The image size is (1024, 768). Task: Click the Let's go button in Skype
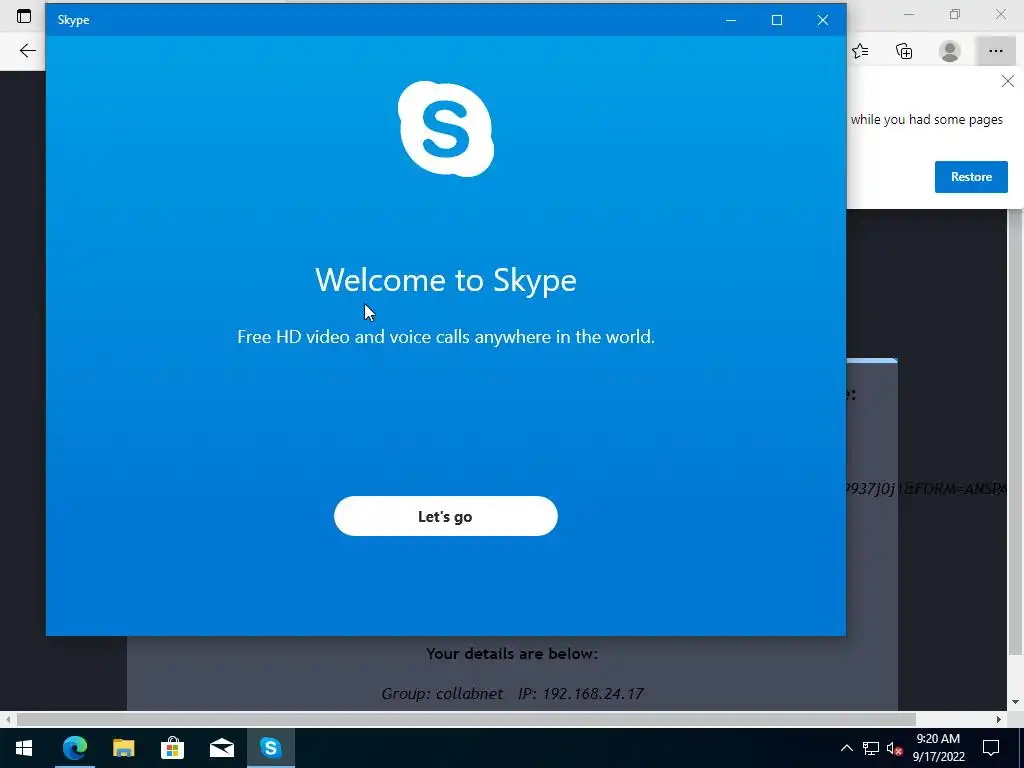pyautogui.click(x=445, y=516)
